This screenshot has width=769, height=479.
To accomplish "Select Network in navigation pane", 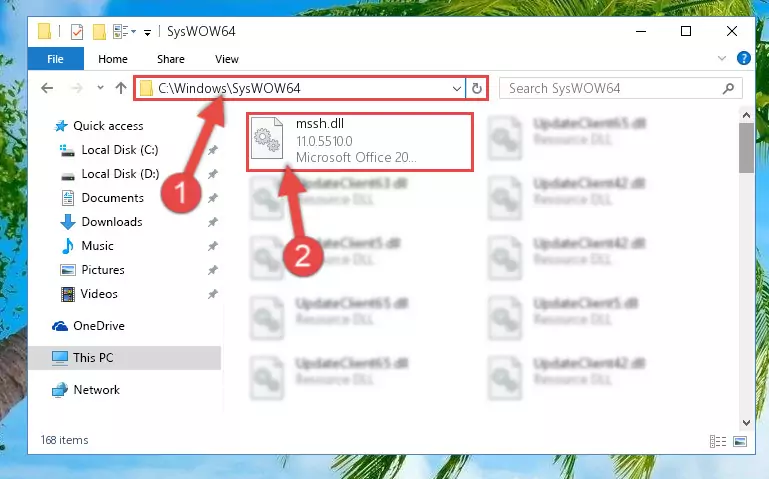I will [86, 390].
